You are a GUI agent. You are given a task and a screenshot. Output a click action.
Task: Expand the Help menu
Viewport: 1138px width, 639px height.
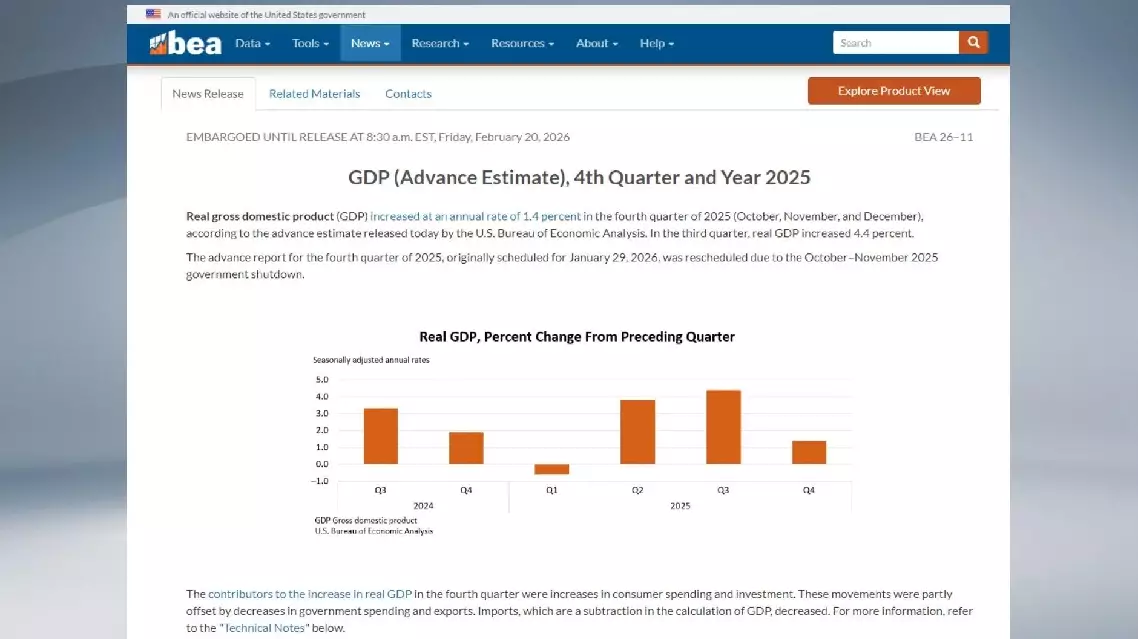coord(657,44)
